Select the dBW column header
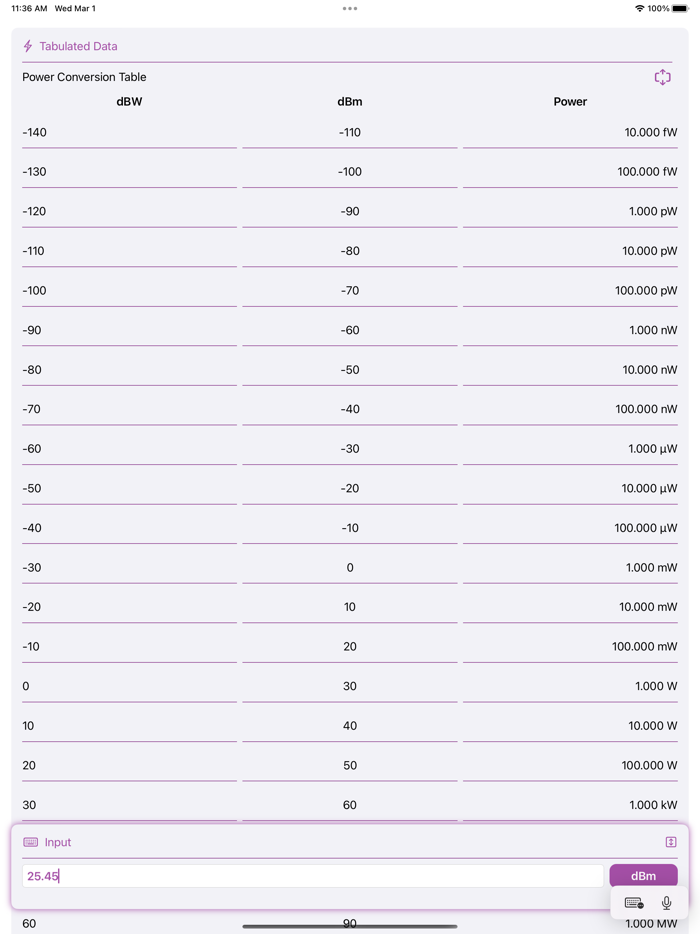700x934 pixels. pos(129,102)
